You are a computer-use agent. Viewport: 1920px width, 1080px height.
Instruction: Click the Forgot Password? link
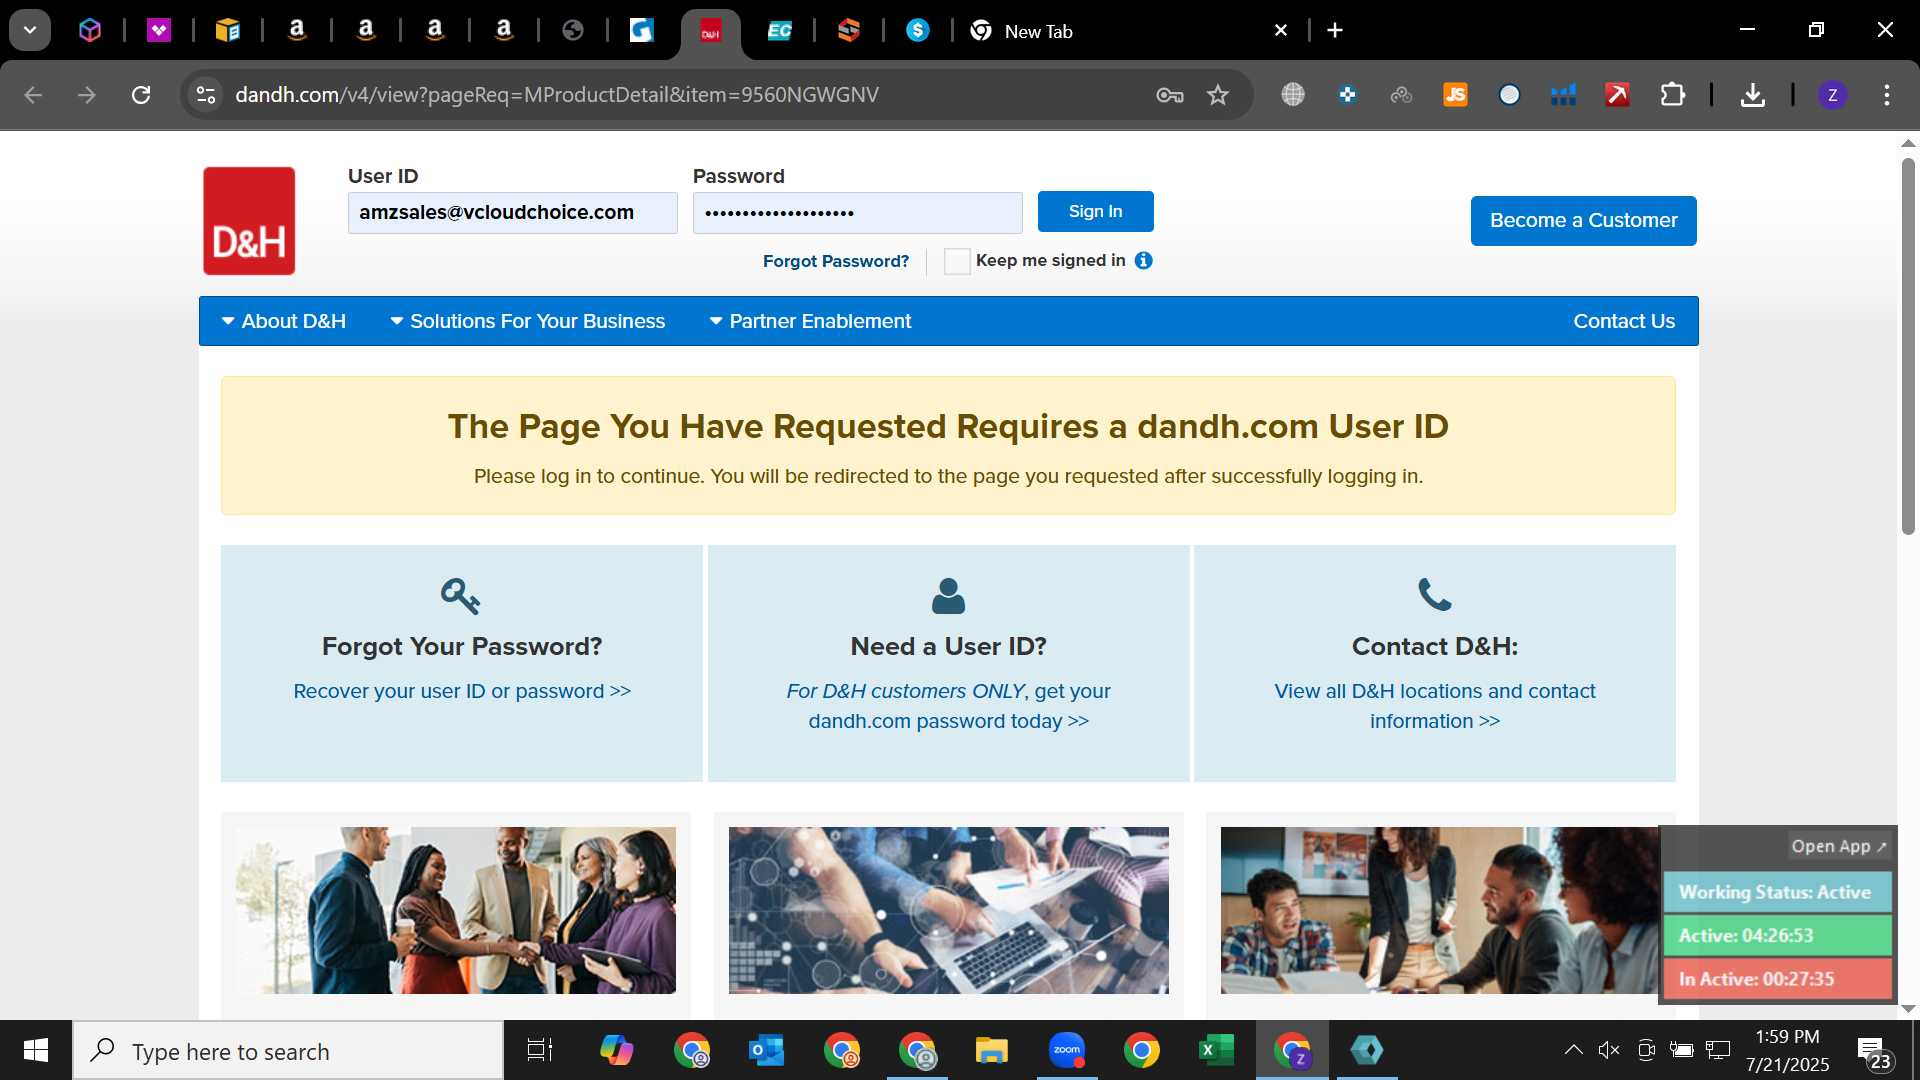click(x=836, y=261)
